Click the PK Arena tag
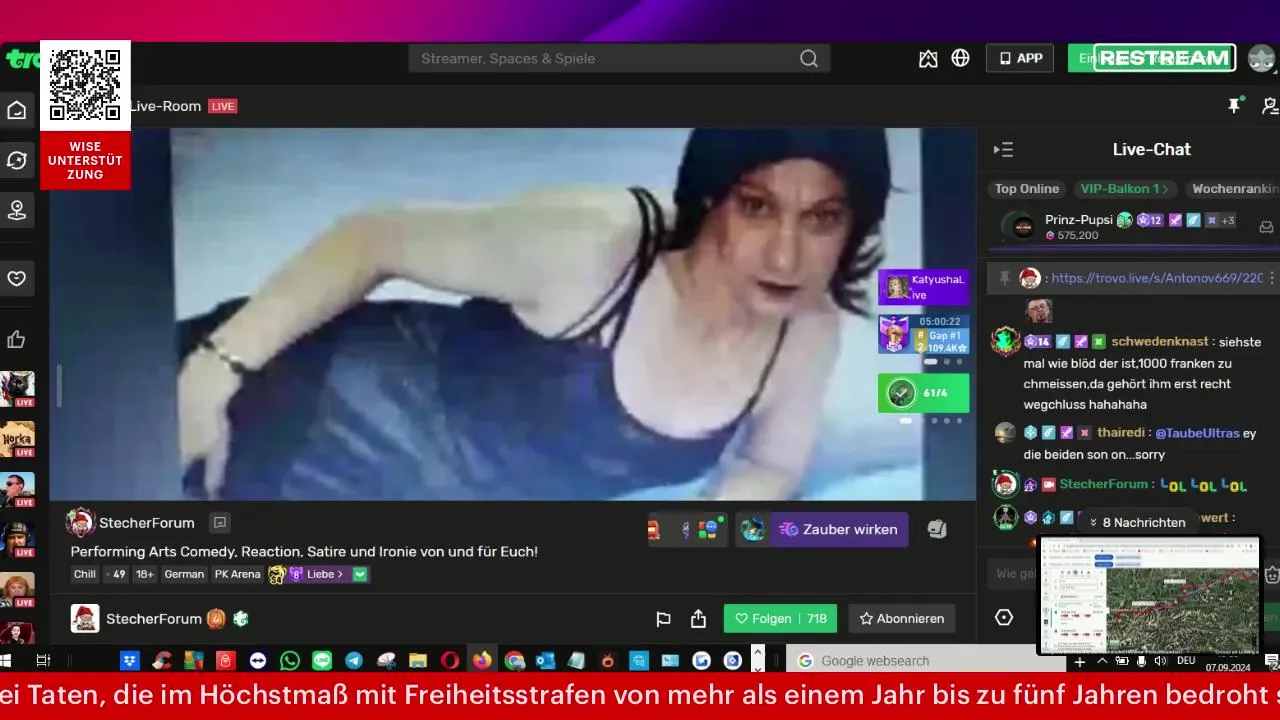The image size is (1280, 720). (238, 574)
